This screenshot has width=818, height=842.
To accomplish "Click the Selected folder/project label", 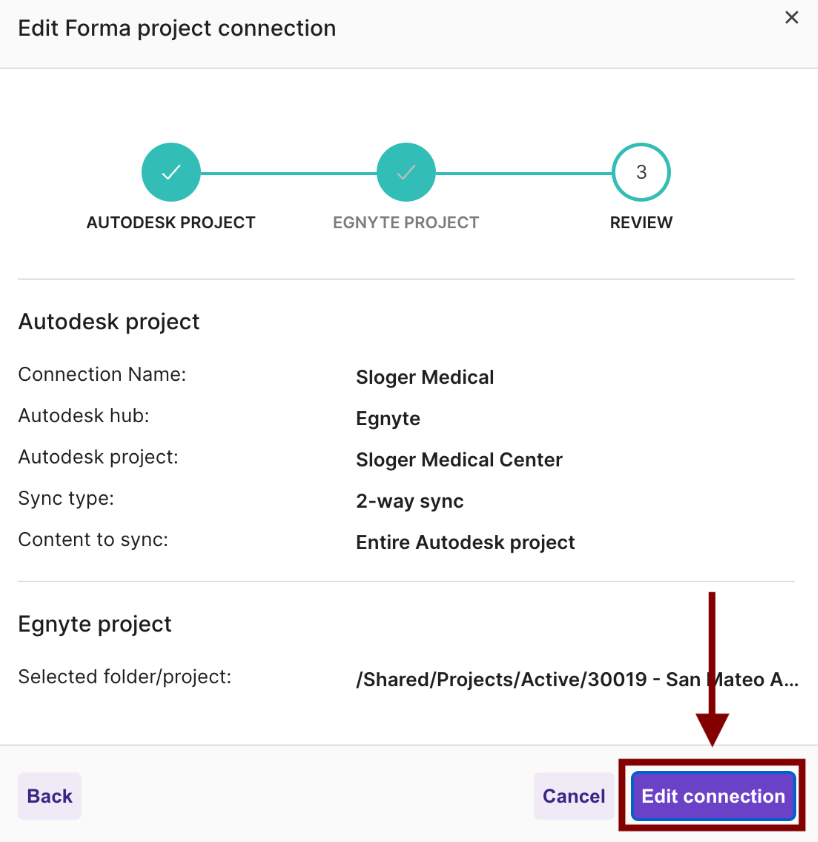I will pos(125,677).
